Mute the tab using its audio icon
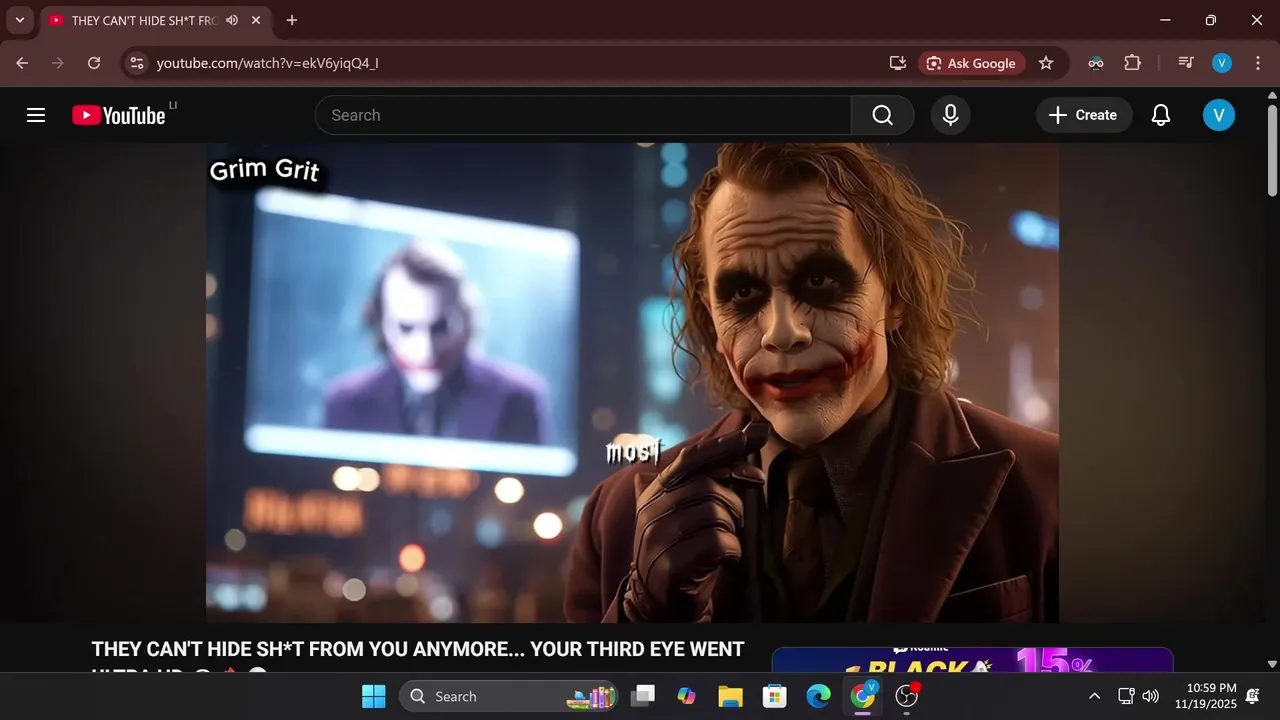Screen dimensions: 1280x720 click(x=232, y=20)
